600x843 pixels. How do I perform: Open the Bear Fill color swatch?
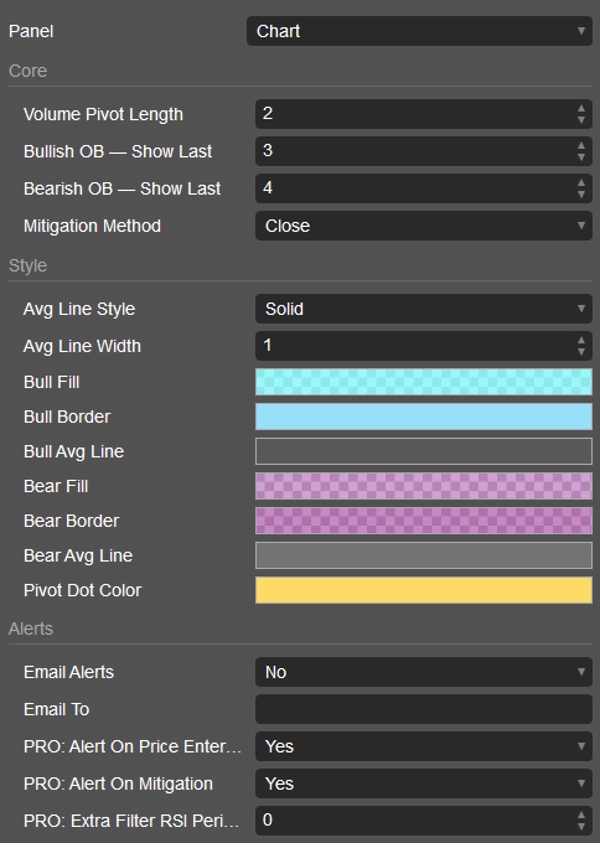(420, 486)
